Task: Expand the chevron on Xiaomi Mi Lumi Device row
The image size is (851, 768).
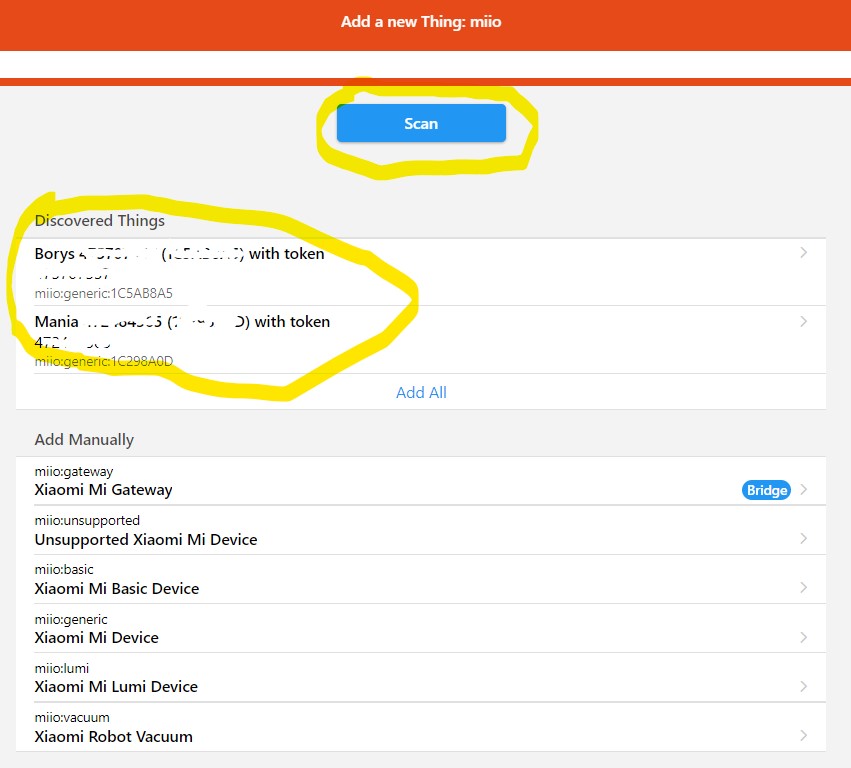Action: [x=803, y=686]
